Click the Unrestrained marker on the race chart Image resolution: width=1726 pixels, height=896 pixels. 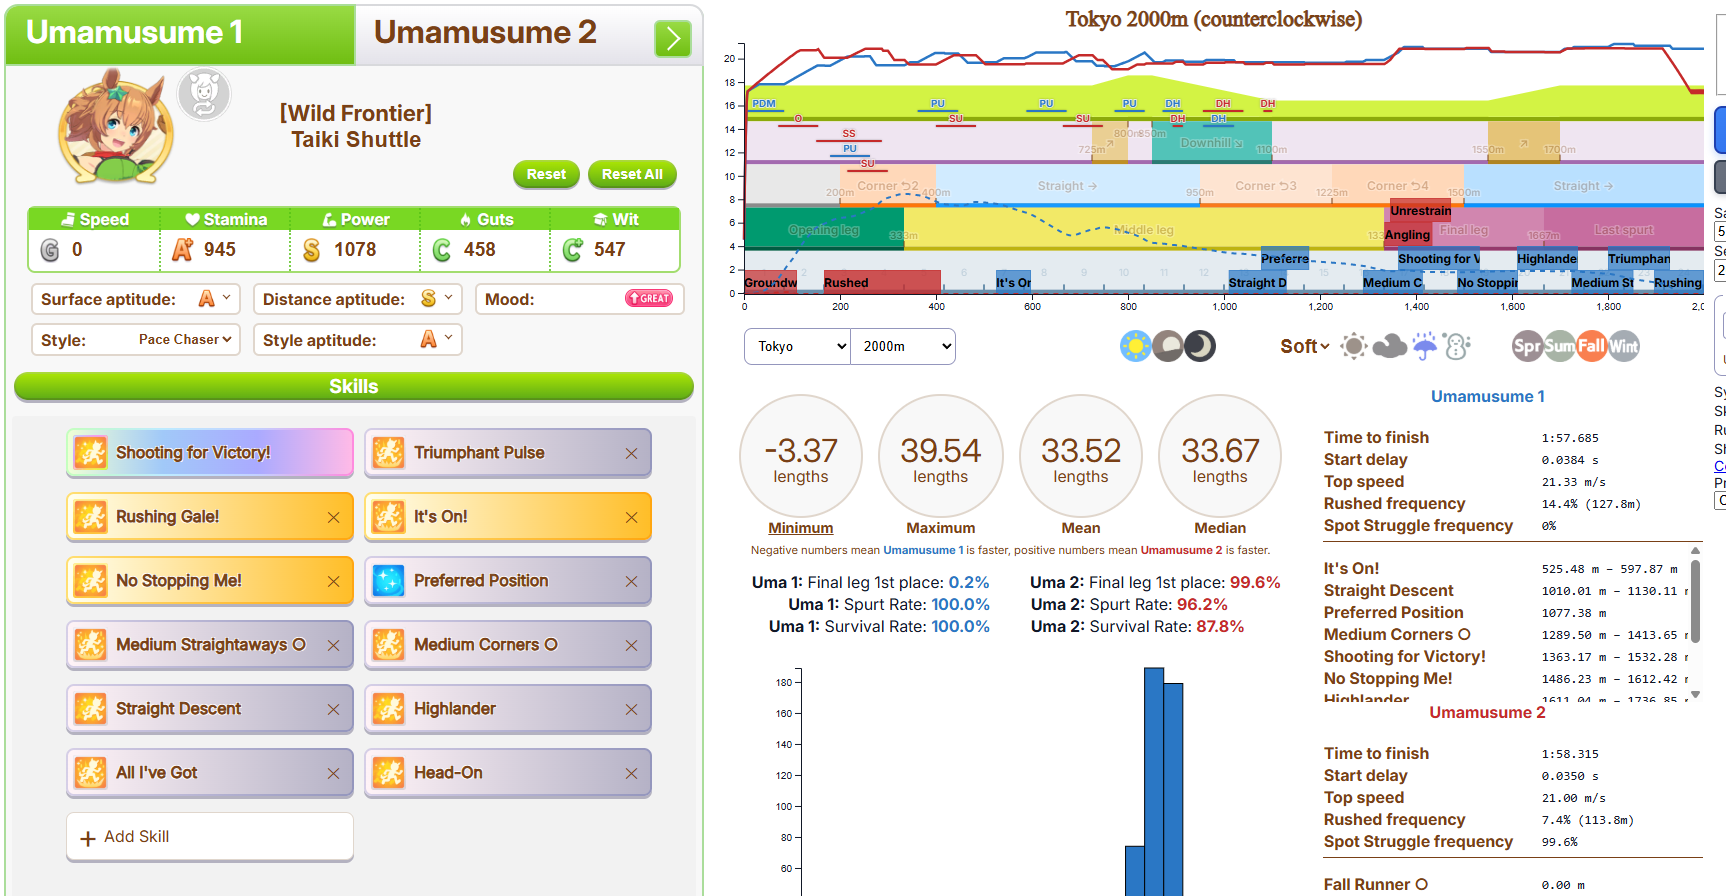1420,211
